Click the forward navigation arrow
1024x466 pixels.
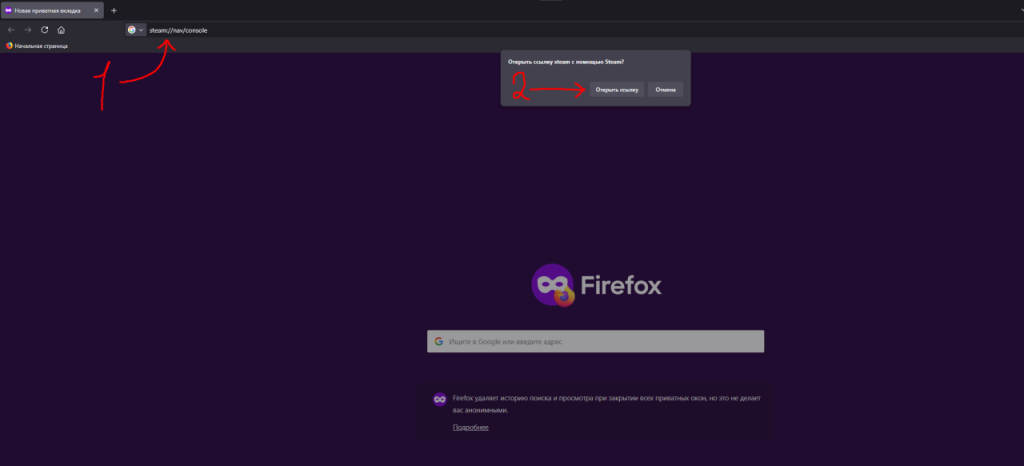coord(28,30)
